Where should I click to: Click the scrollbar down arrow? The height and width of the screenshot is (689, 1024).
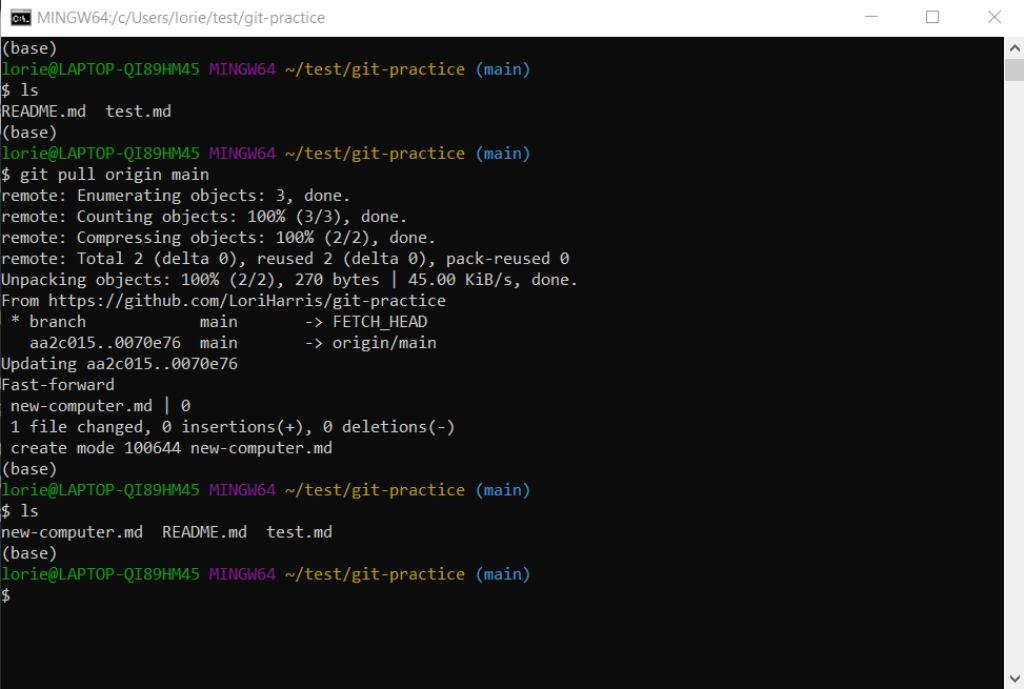(x=1014, y=679)
